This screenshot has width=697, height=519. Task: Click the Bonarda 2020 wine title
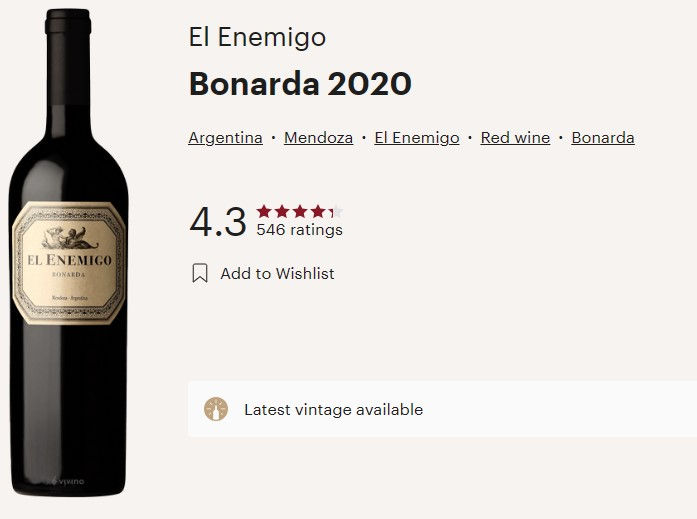point(300,83)
